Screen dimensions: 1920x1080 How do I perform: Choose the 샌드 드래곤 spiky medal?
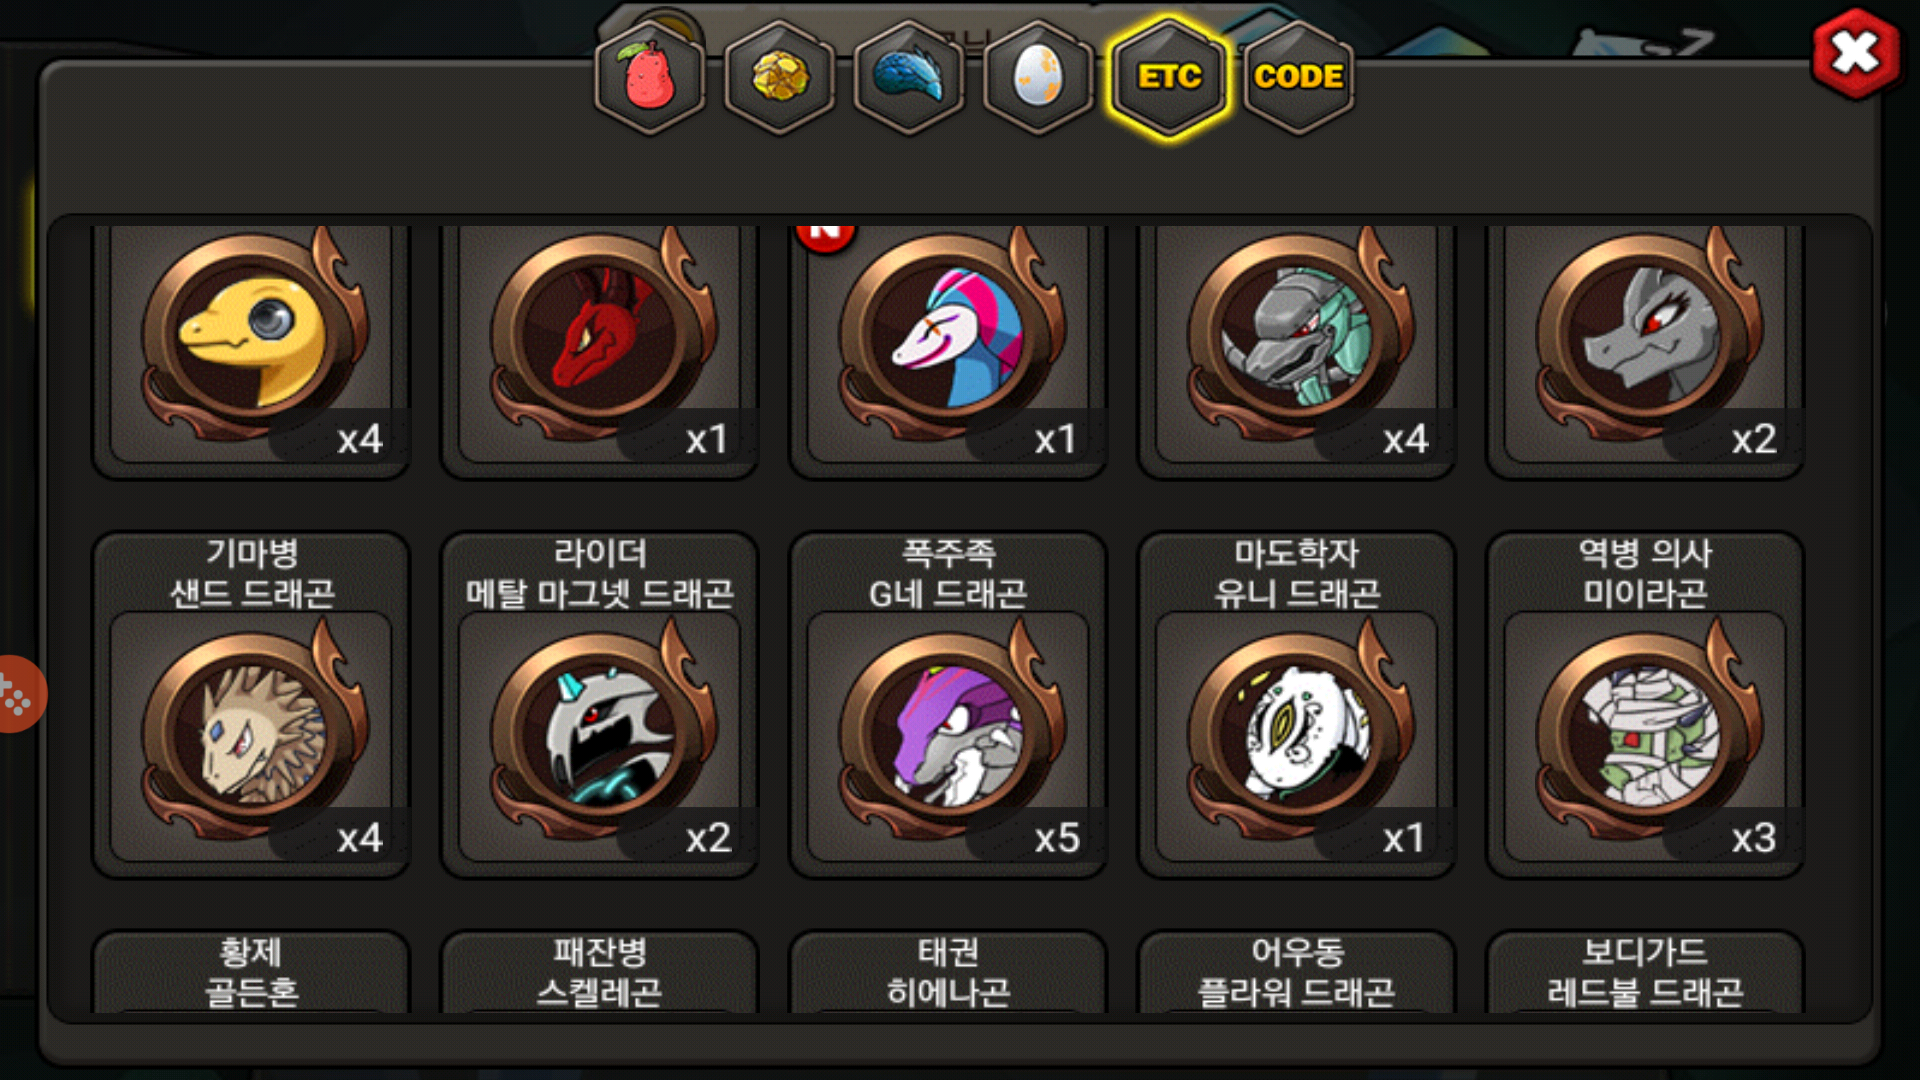coord(251,705)
